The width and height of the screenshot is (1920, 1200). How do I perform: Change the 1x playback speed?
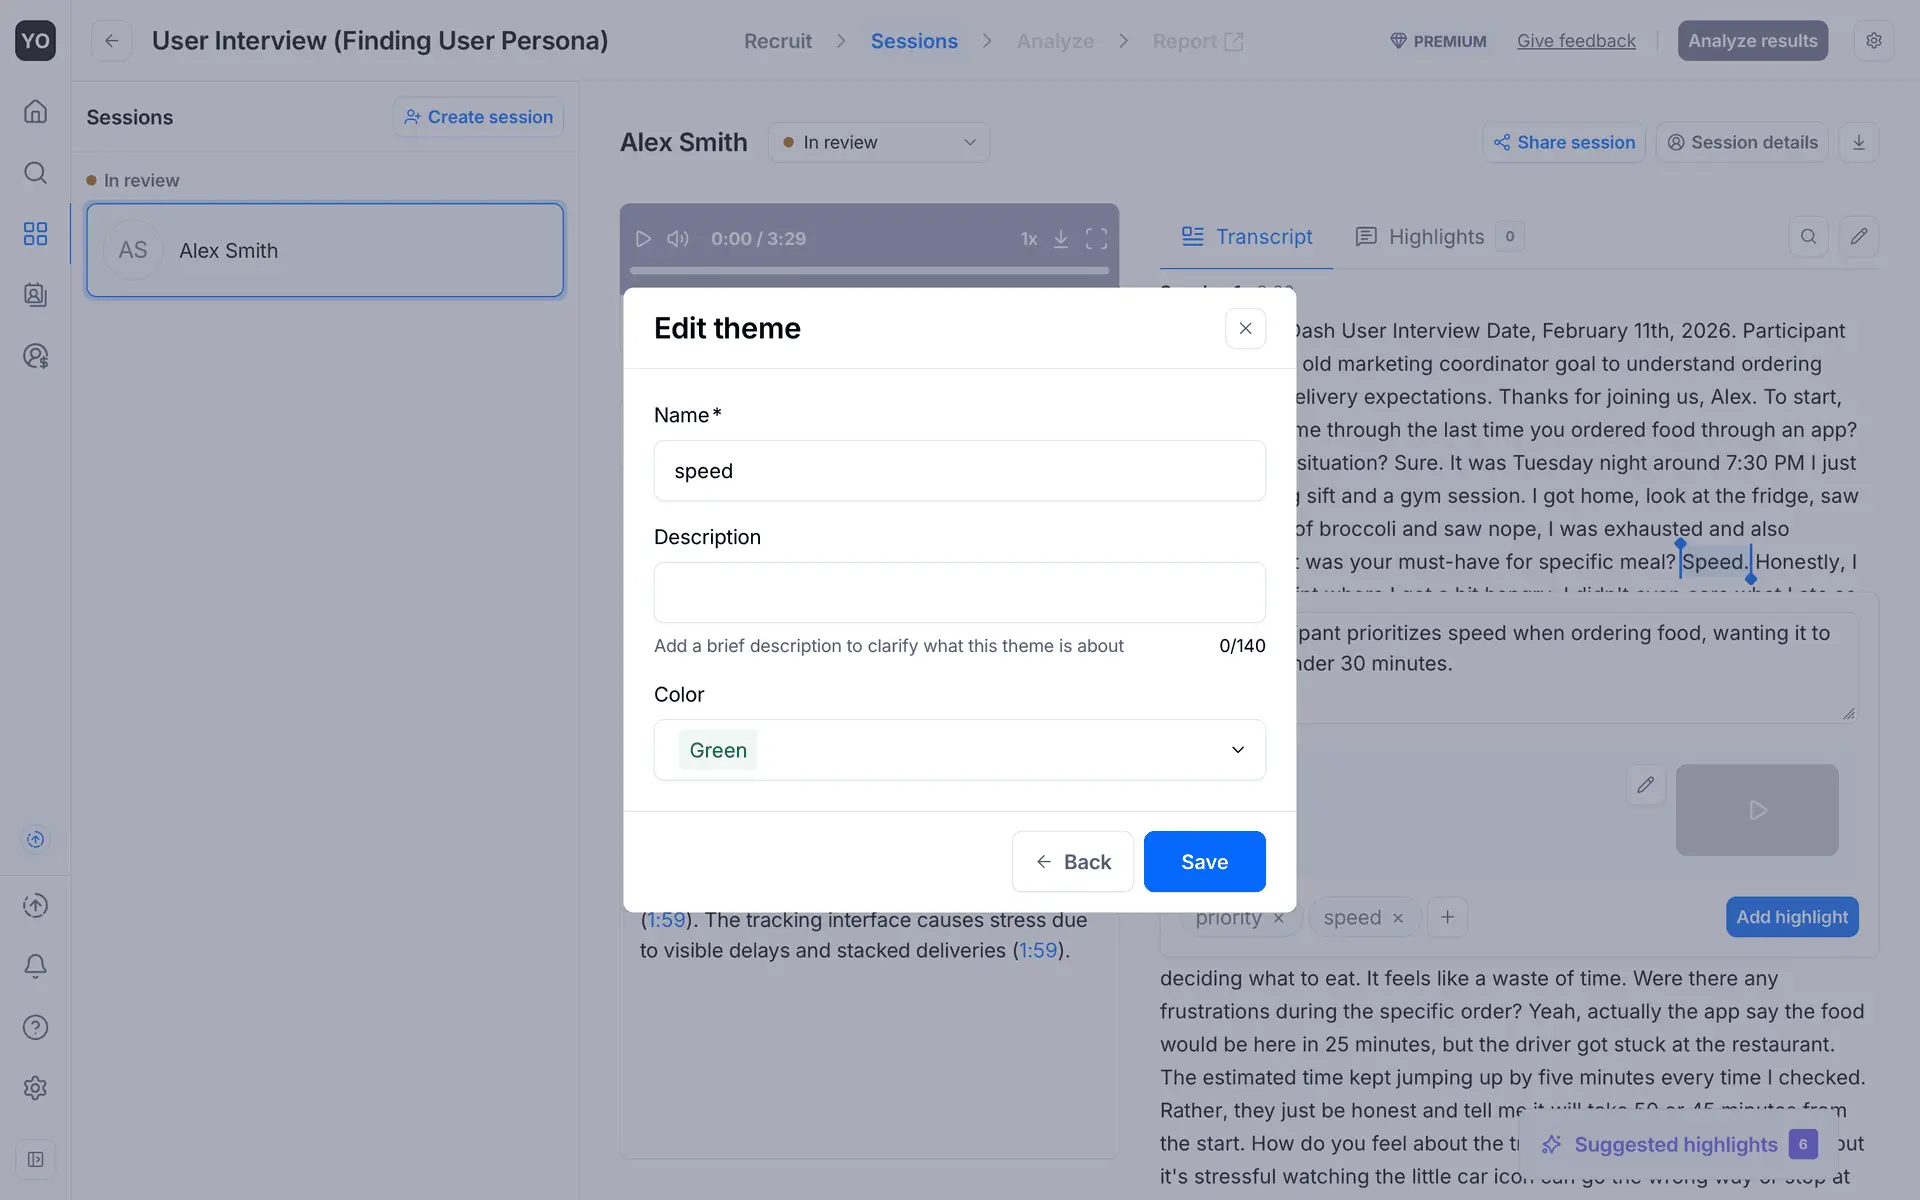point(1028,239)
